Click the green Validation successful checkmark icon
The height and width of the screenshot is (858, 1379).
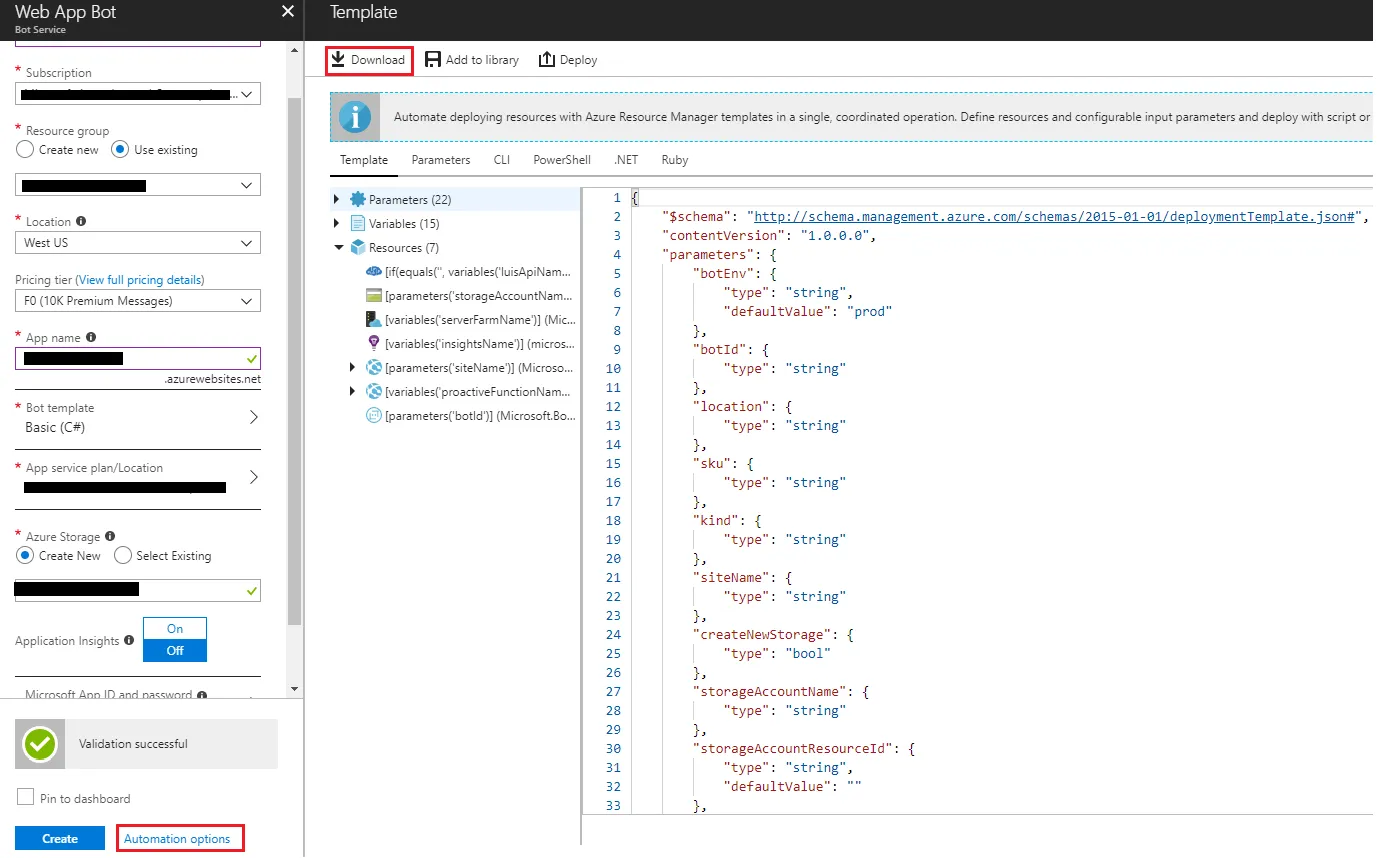point(40,744)
